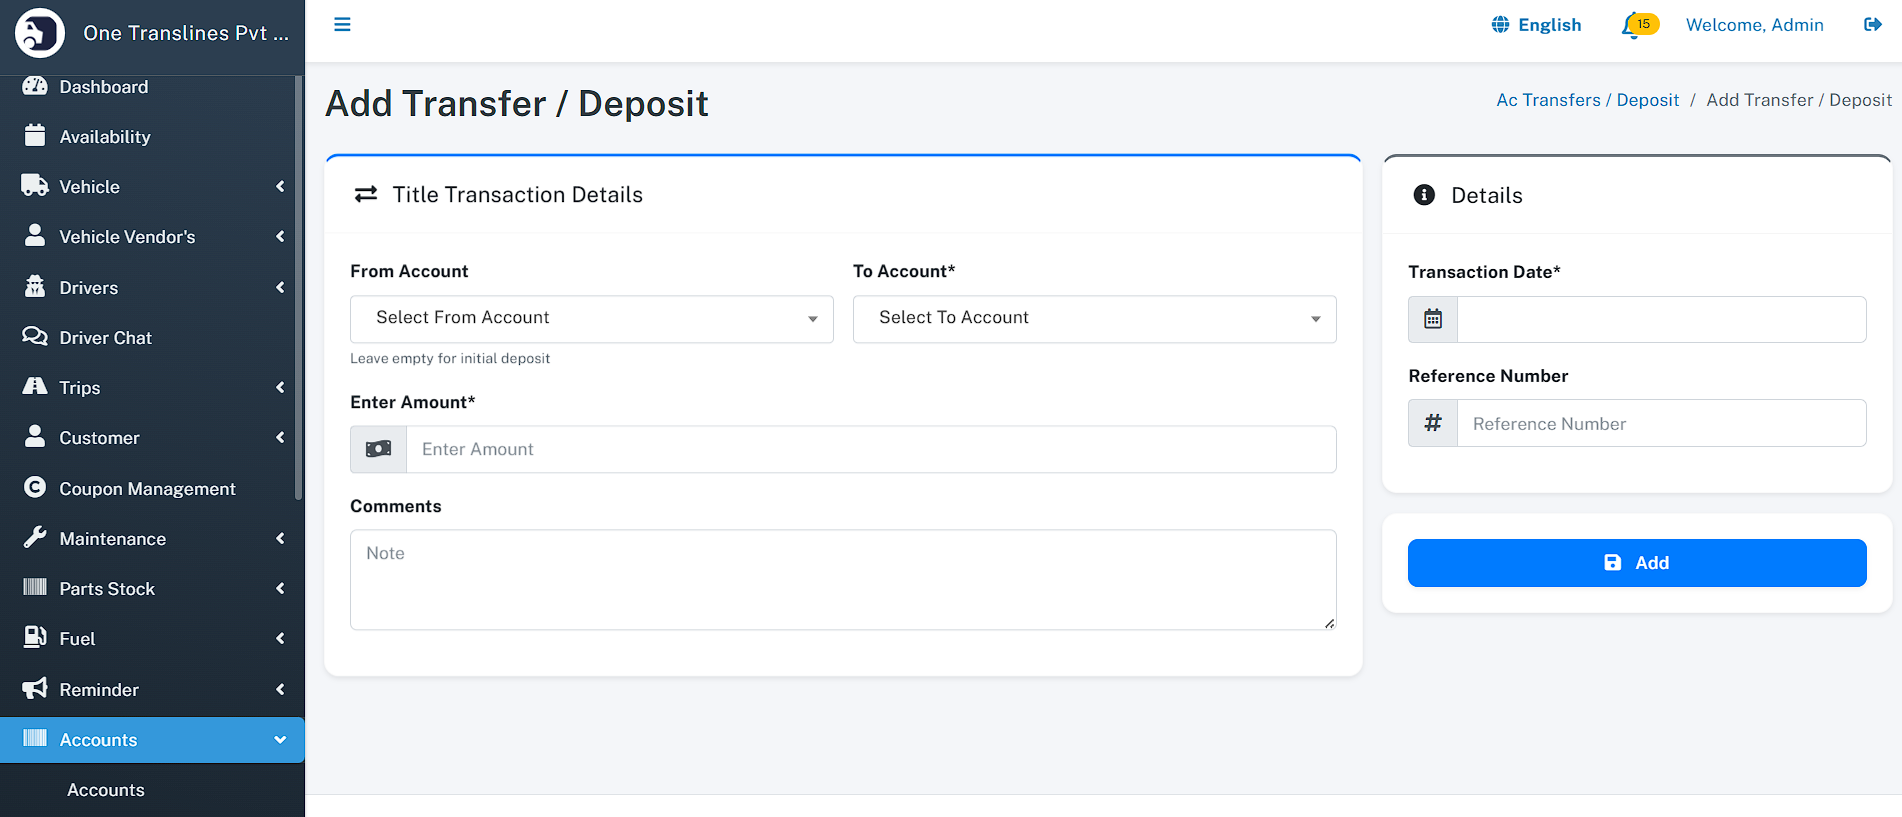Click the calendar icon for Transaction Date
This screenshot has width=1902, height=817.
pos(1433,320)
